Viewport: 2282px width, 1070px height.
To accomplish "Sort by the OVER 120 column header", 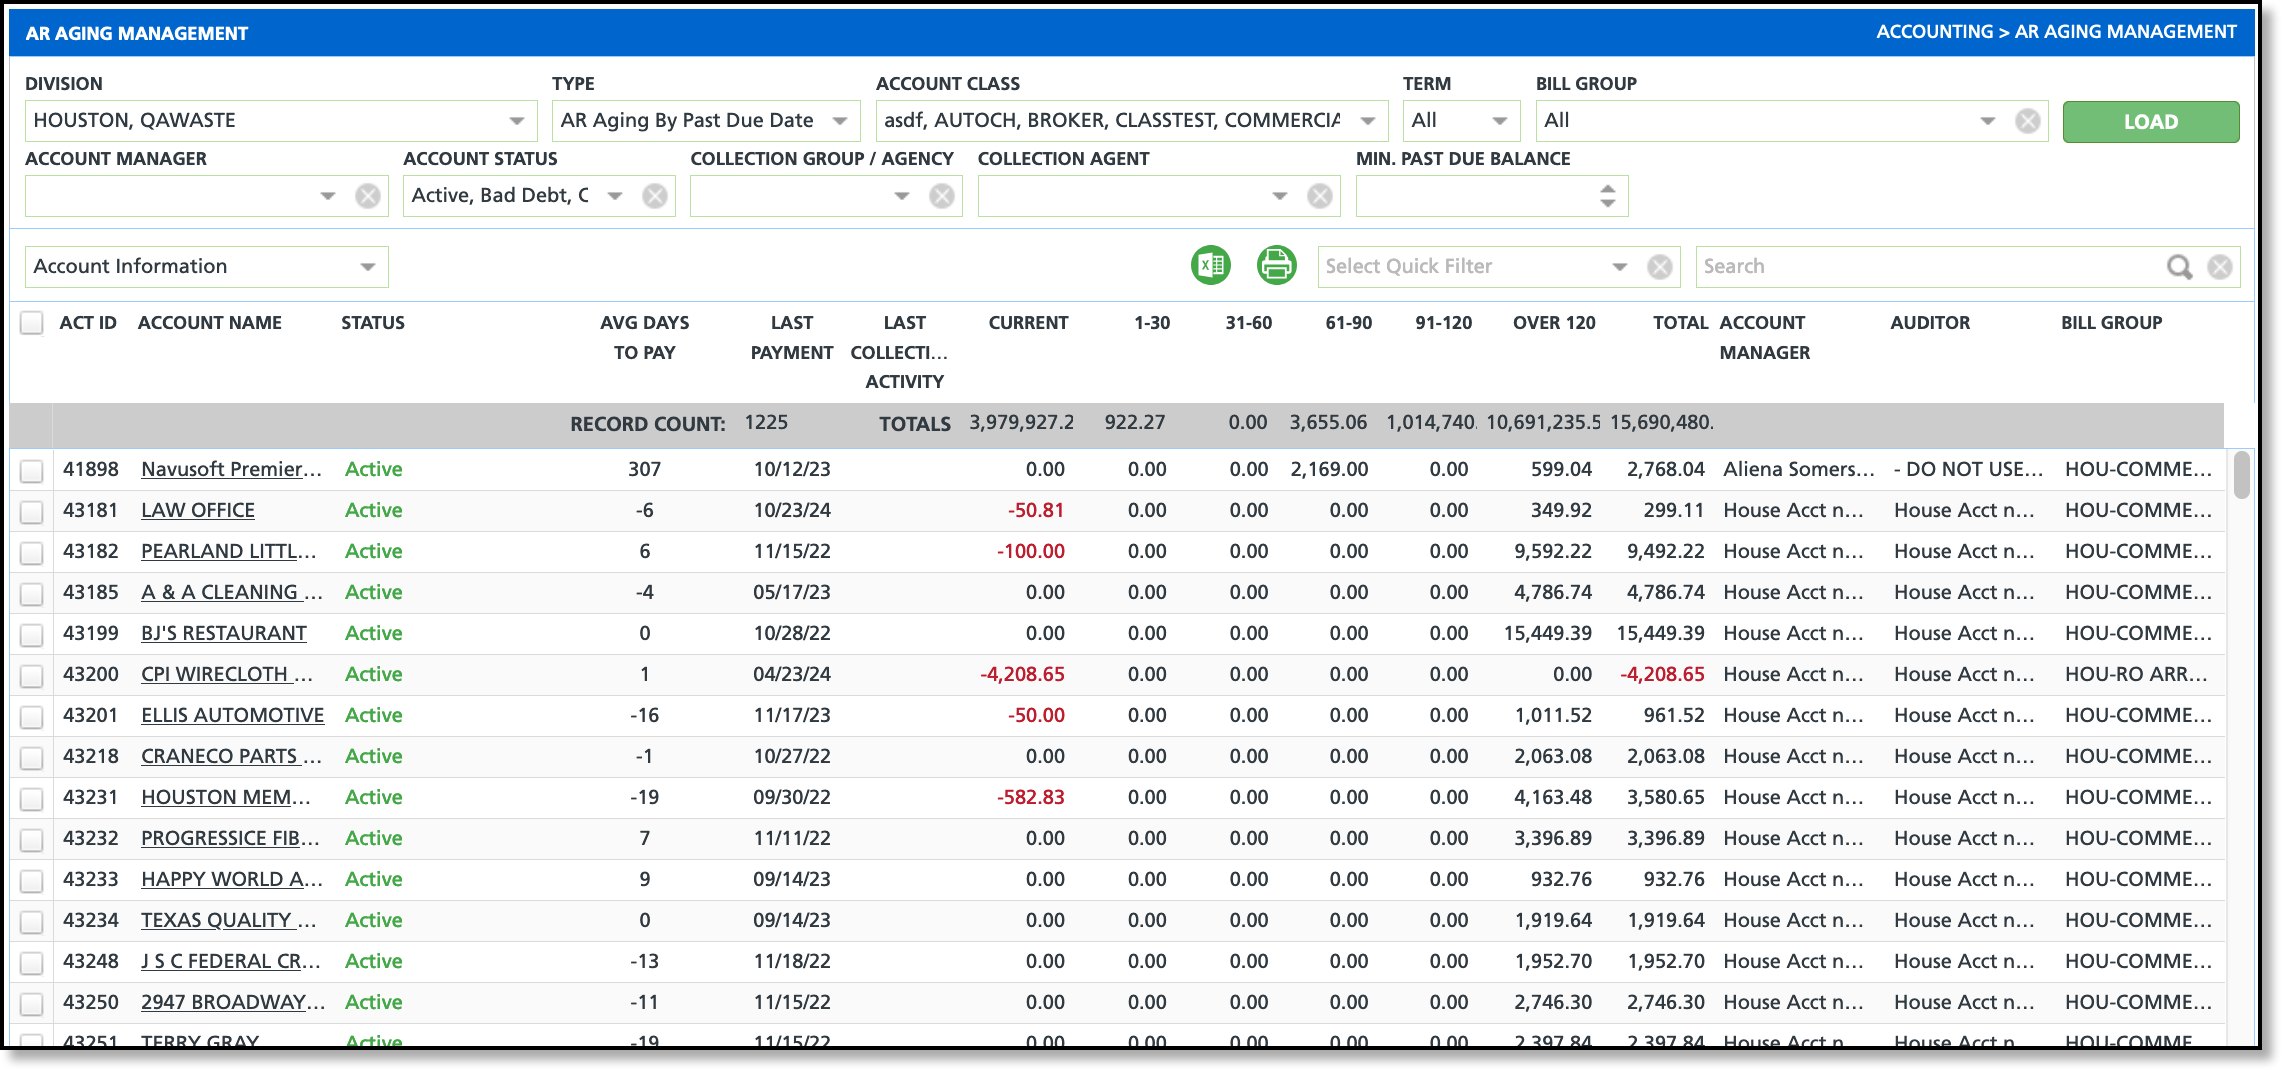I will click(x=1553, y=323).
